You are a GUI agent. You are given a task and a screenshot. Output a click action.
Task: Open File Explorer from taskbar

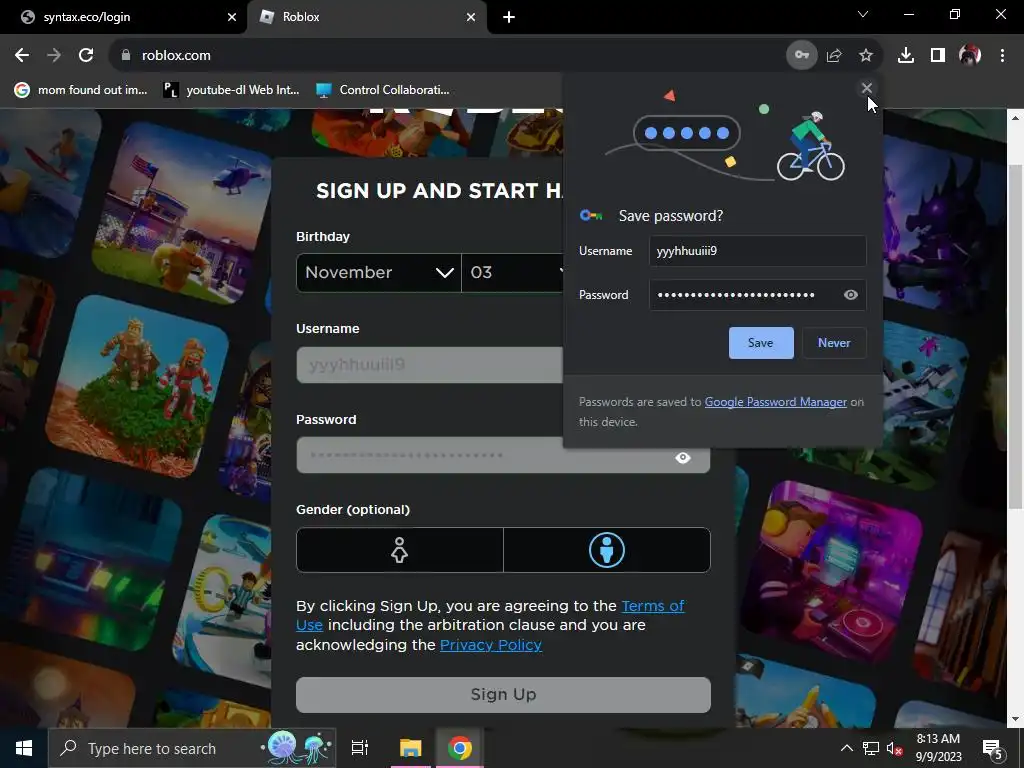coord(411,748)
